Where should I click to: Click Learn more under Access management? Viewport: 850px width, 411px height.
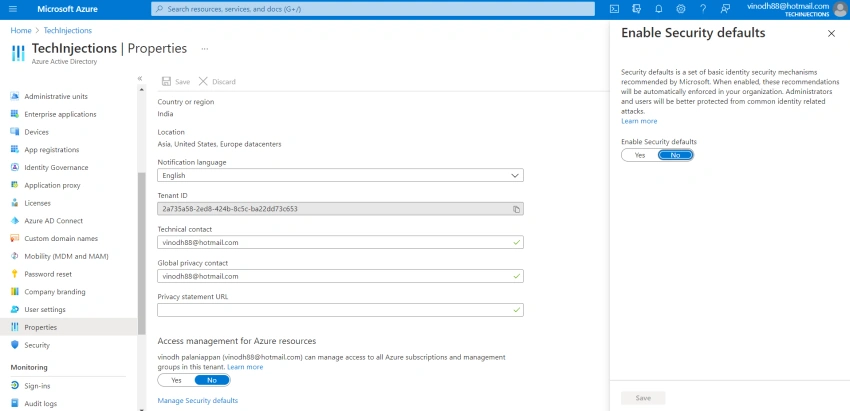pyautogui.click(x=245, y=367)
